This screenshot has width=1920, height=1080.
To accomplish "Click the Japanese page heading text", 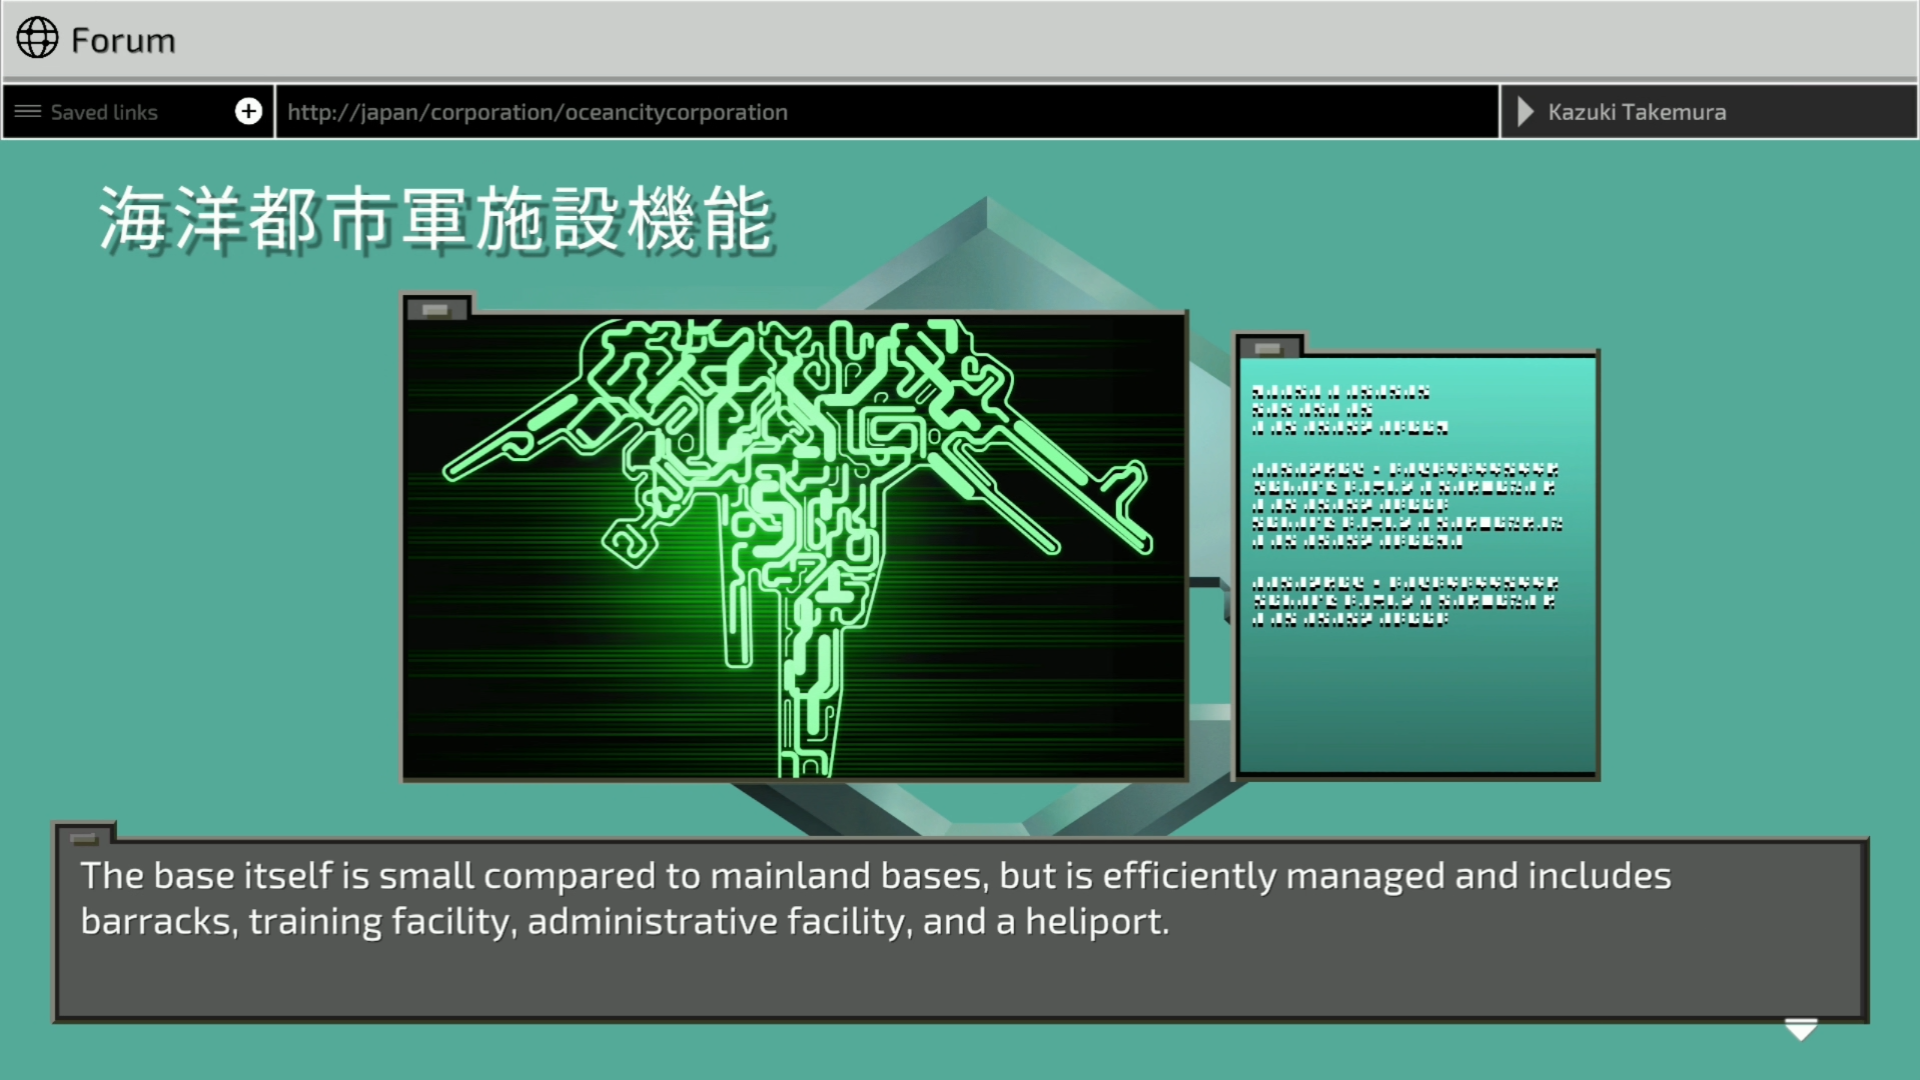I will [x=435, y=220].
